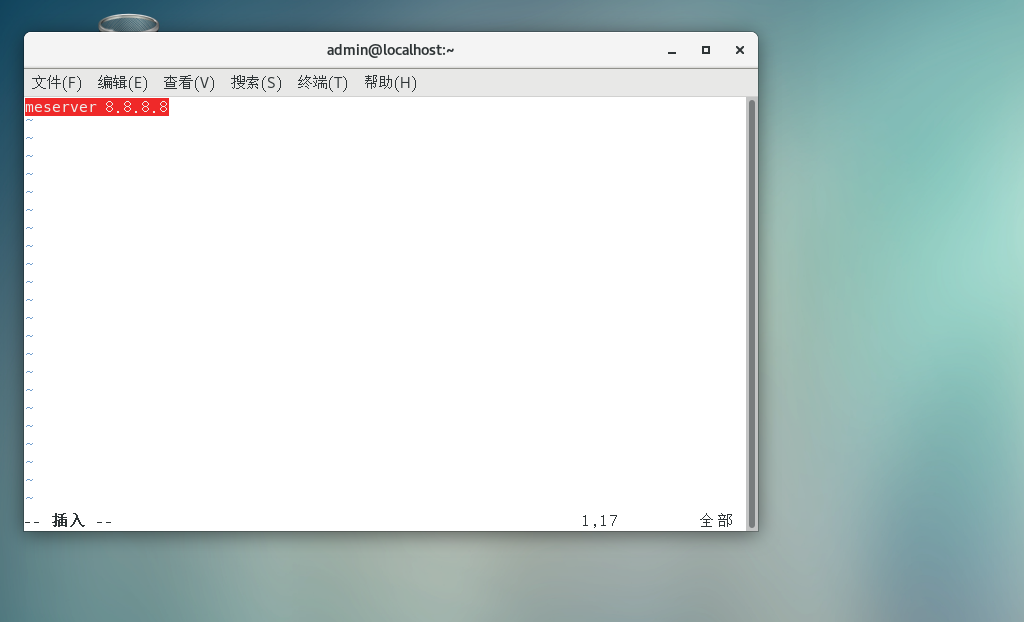Maximize the terminal window

(x=705, y=49)
